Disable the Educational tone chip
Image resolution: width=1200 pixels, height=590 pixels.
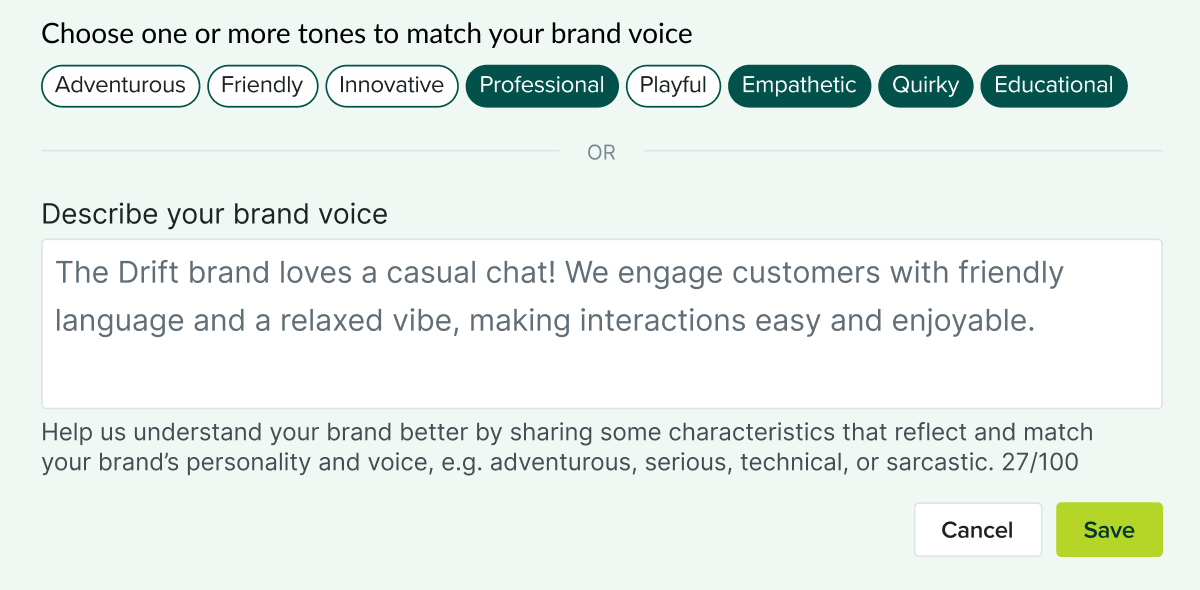click(1053, 85)
